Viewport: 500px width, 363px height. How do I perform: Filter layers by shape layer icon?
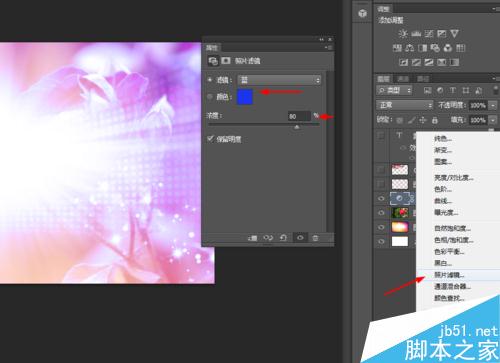[x=466, y=90]
